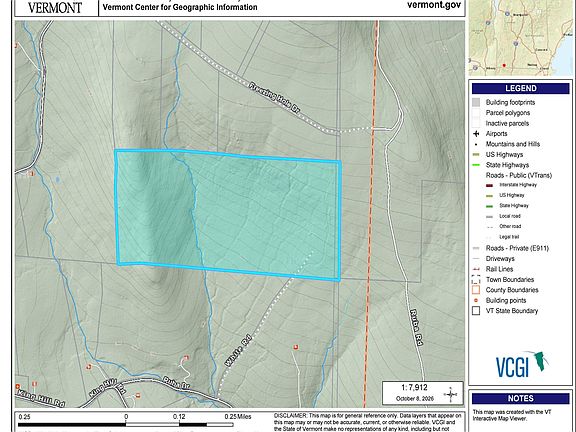Click the 'Parcel polygons' legend label
576x432 pixels.
(508, 113)
